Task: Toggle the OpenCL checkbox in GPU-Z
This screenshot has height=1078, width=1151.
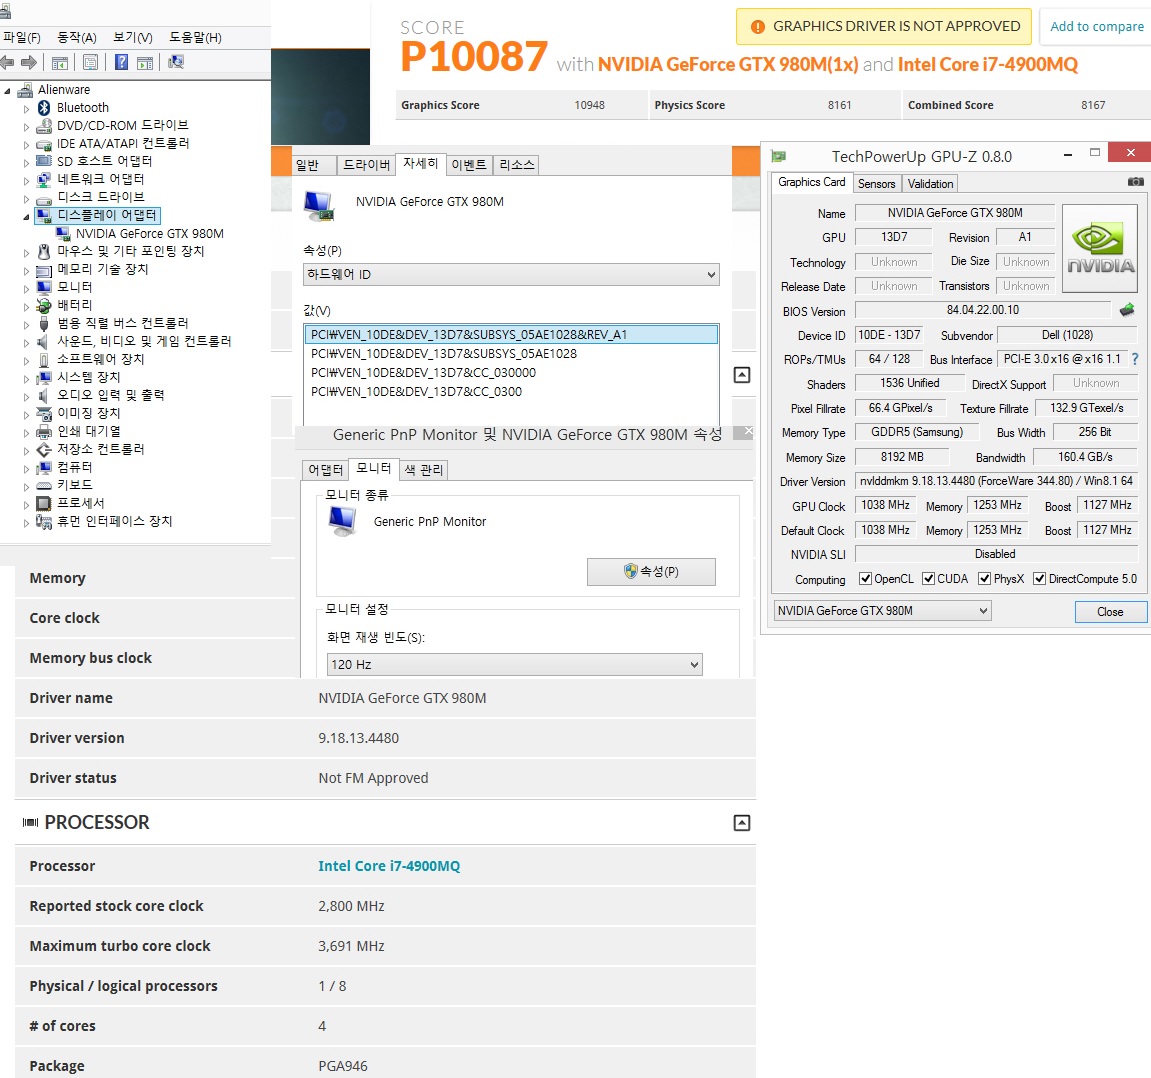Action: click(x=865, y=579)
